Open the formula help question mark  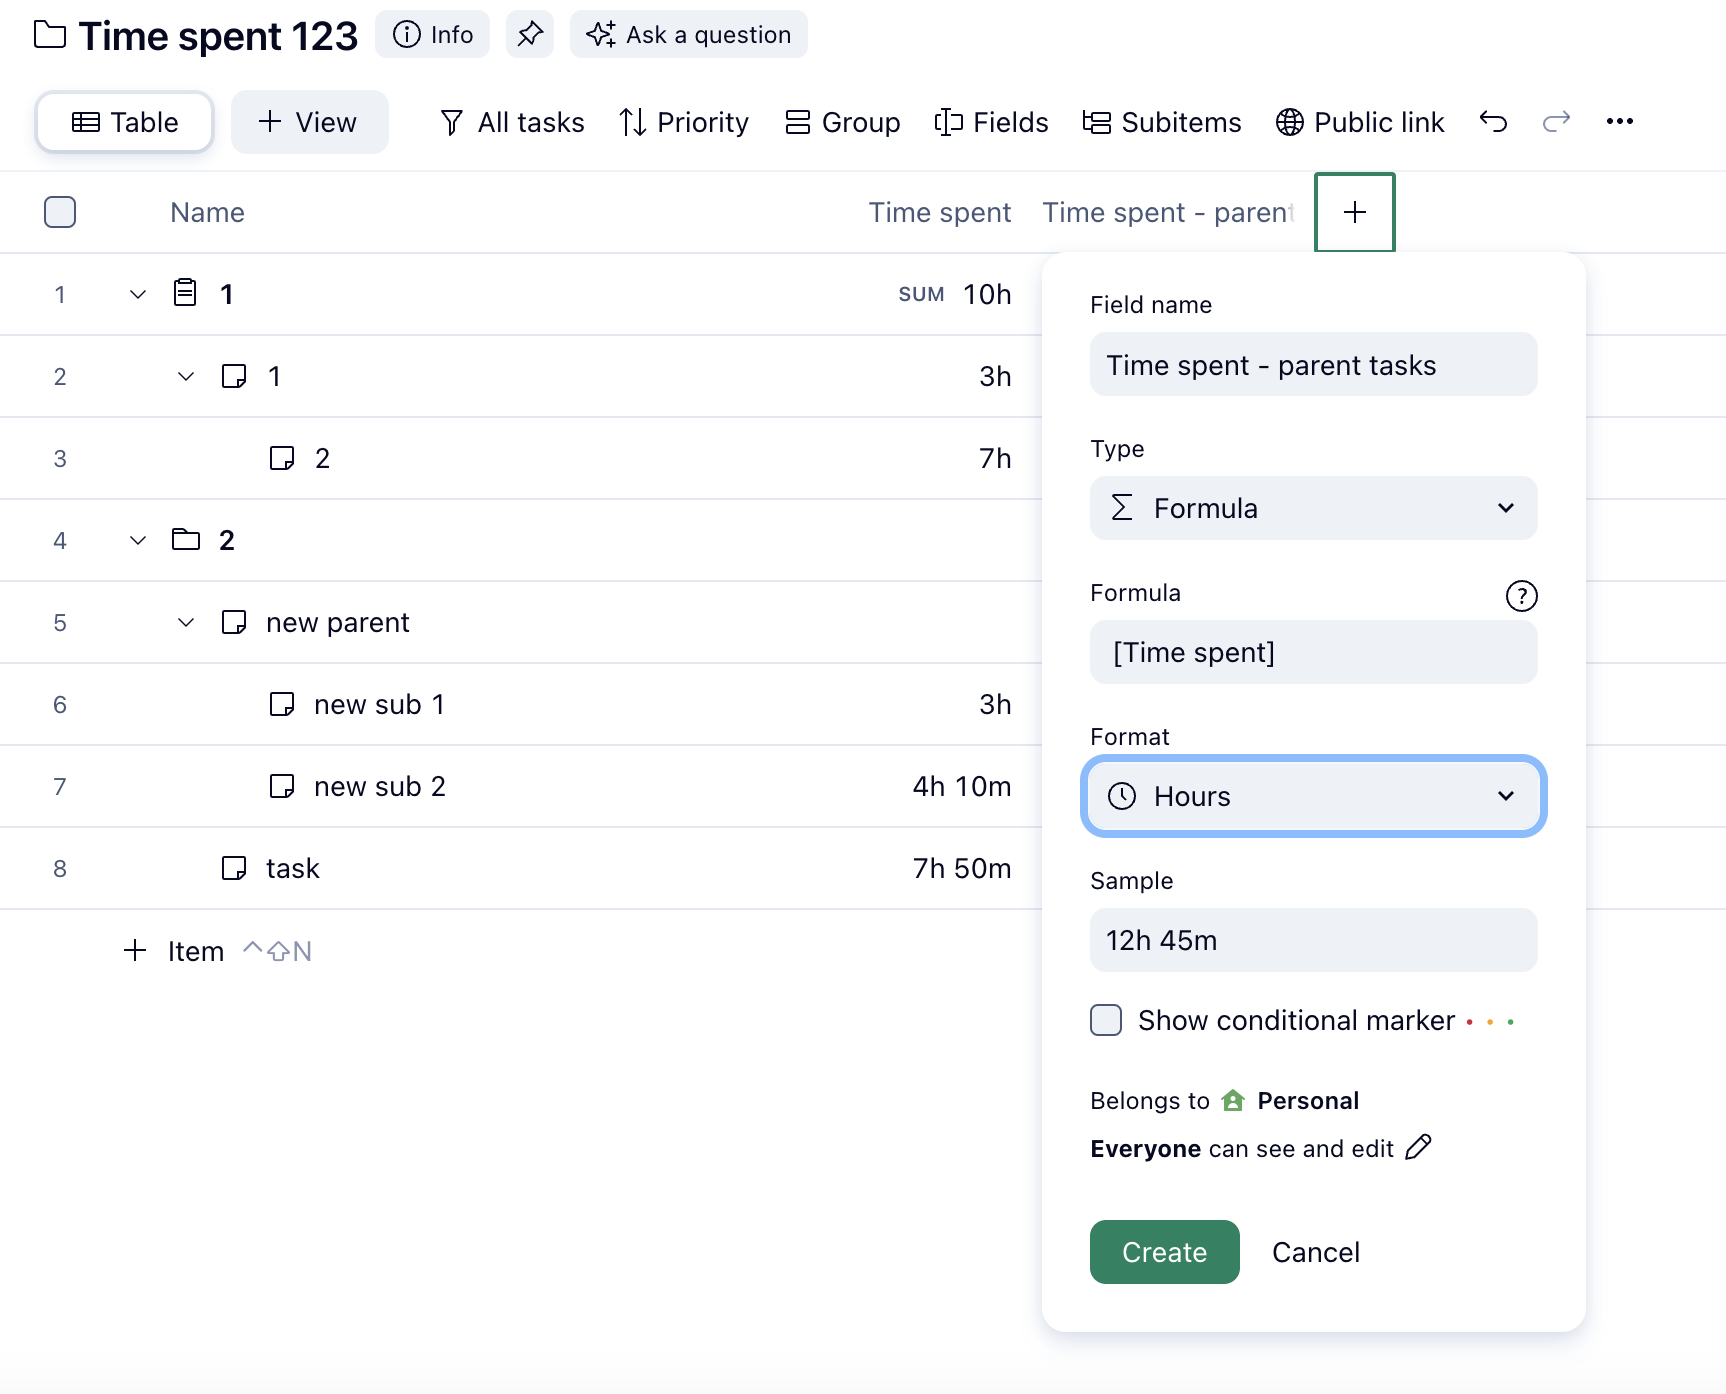(x=1521, y=596)
